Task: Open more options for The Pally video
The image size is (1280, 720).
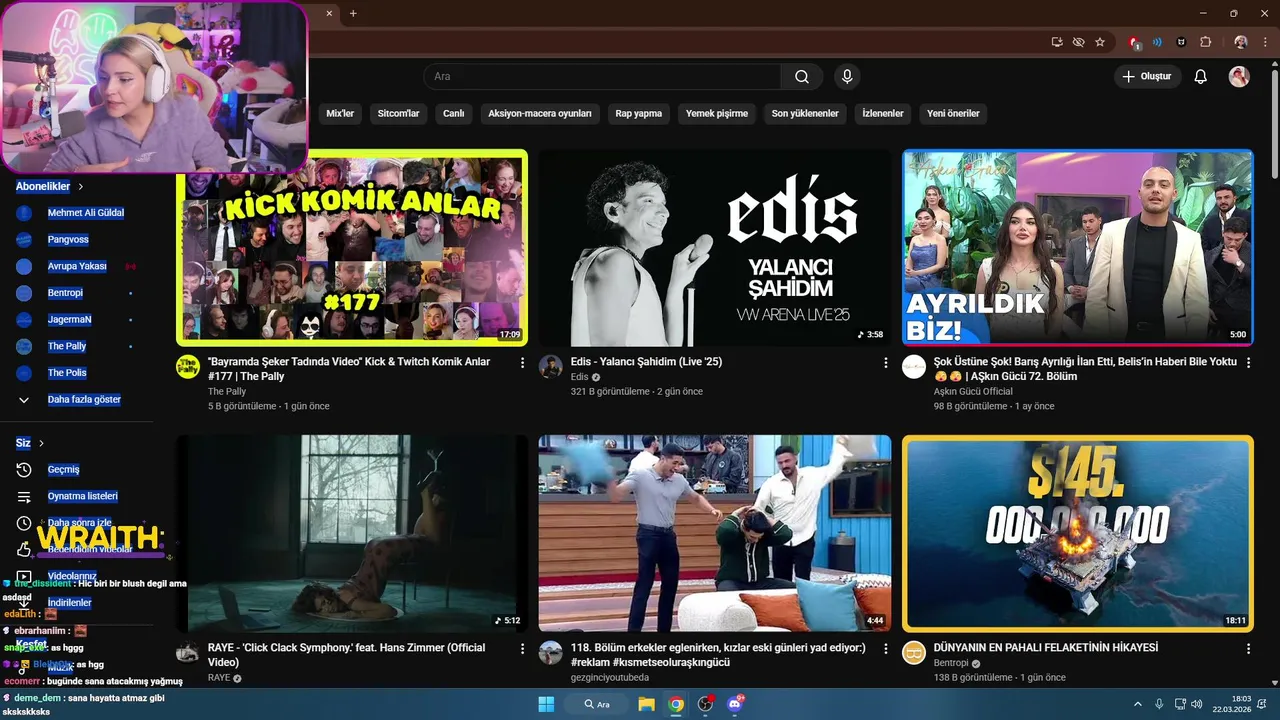Action: tap(522, 363)
